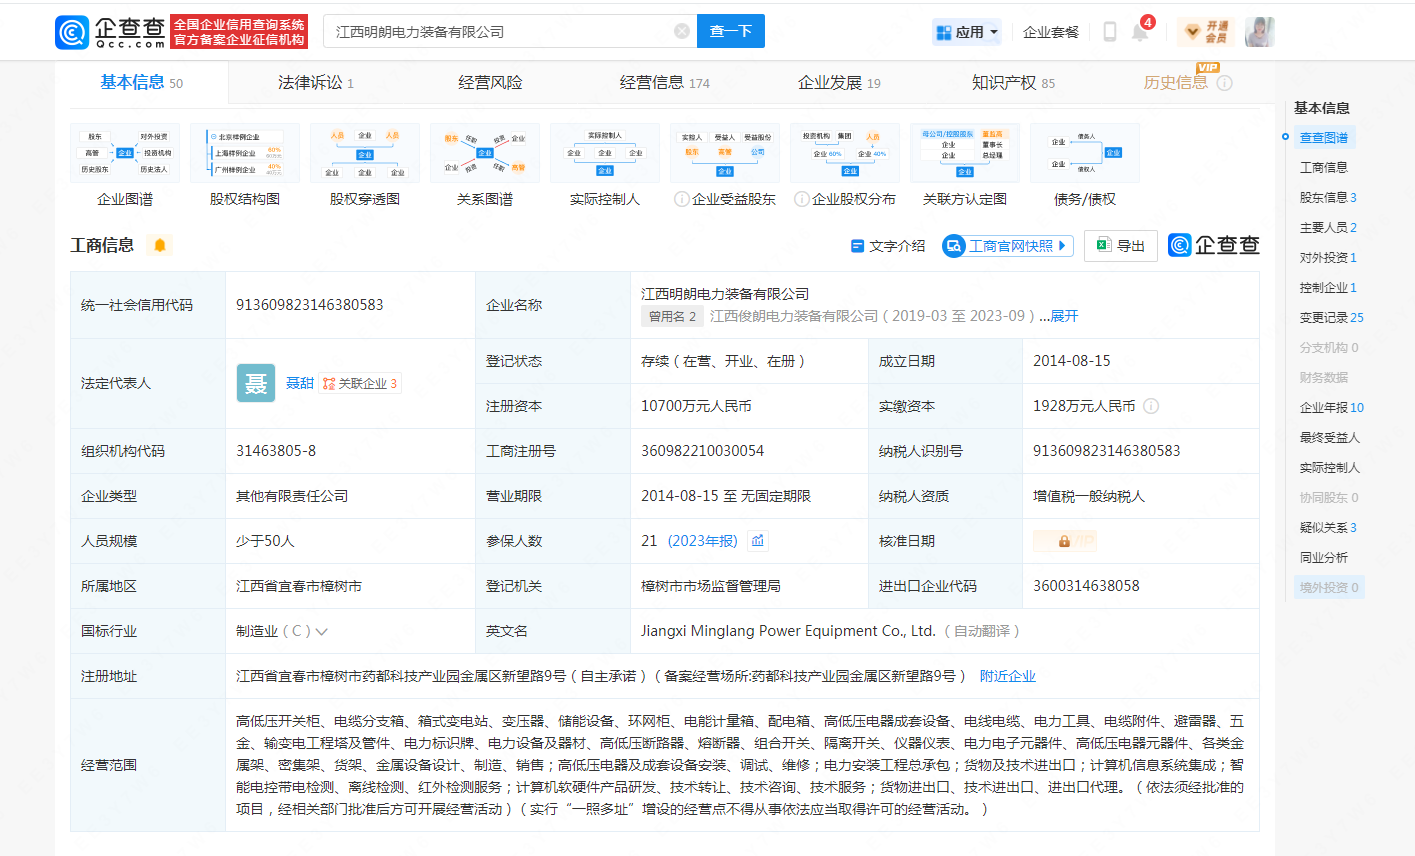Image resolution: width=1415 pixels, height=856 pixels.
Task: Click the 开通会员 VIP badge
Action: pyautogui.click(x=1205, y=32)
